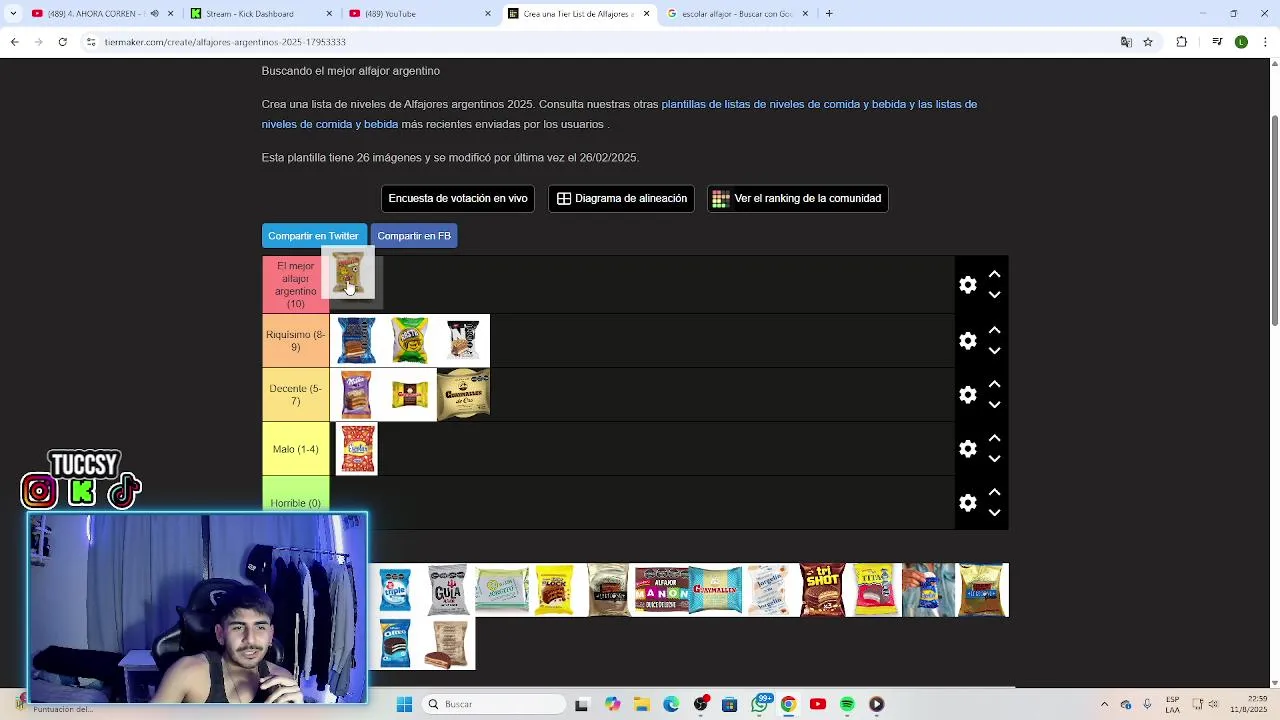
Task: Select the Guaymallen alfajor thumbnail
Action: click(716, 590)
